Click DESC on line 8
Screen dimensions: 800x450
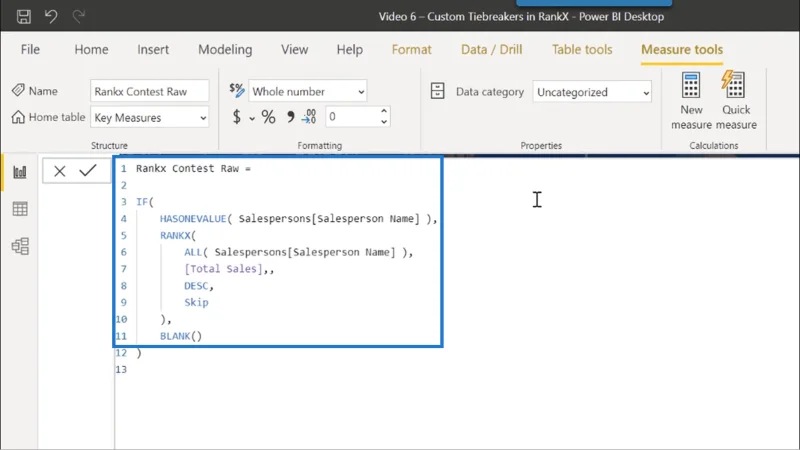196,286
